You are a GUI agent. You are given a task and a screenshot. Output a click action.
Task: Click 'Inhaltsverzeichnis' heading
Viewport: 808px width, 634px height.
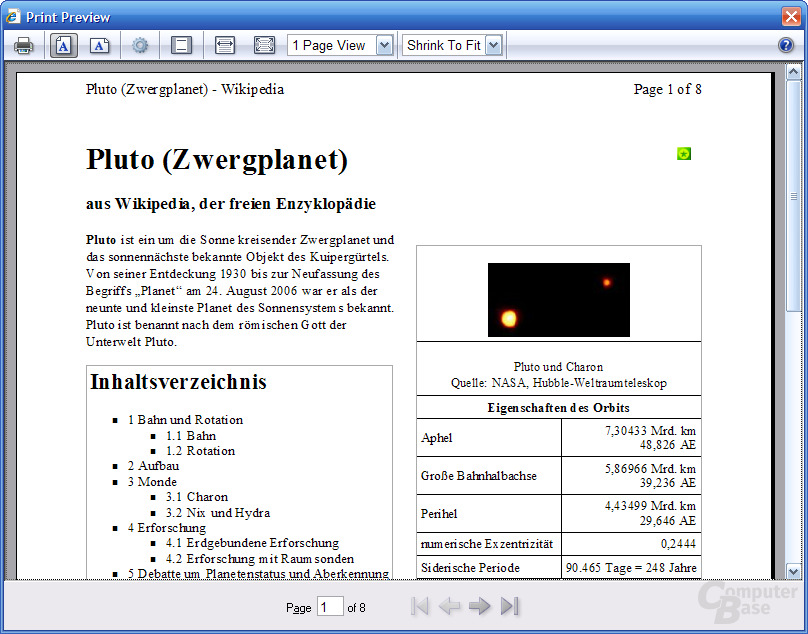click(178, 381)
